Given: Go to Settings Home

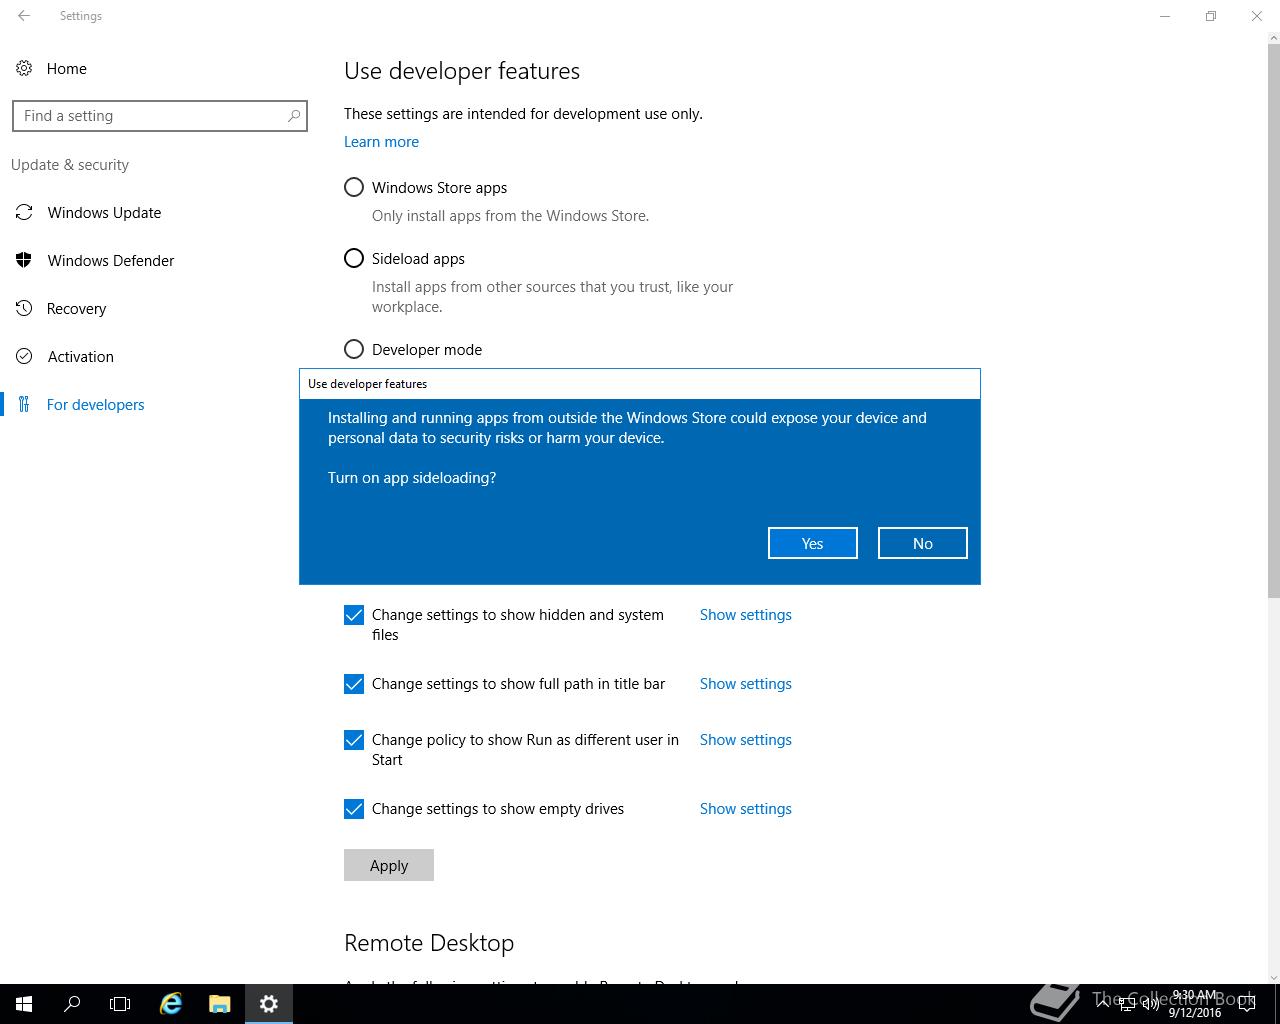Looking at the screenshot, I should (66, 69).
